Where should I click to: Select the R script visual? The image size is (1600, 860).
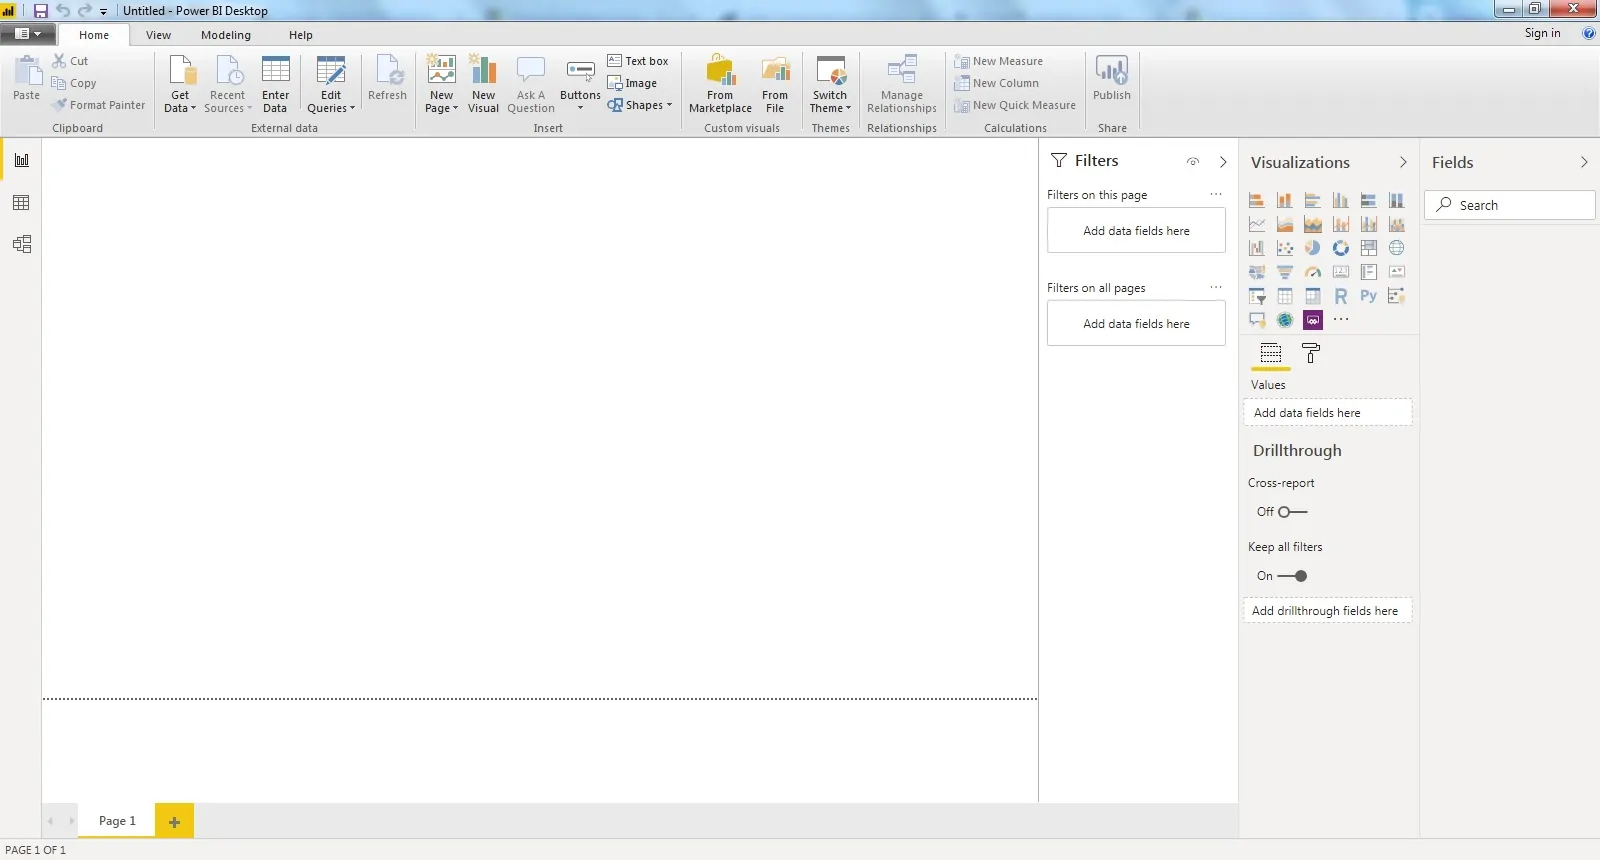pos(1341,296)
